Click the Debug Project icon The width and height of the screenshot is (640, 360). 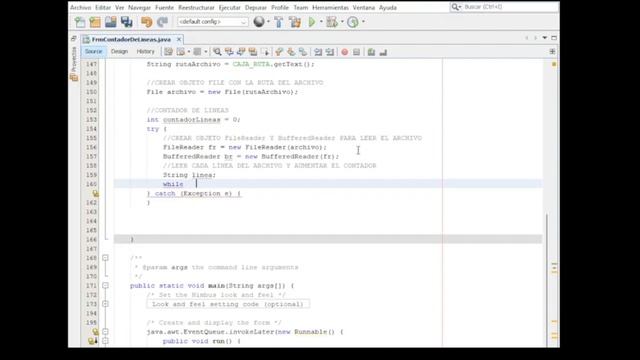pos(332,22)
